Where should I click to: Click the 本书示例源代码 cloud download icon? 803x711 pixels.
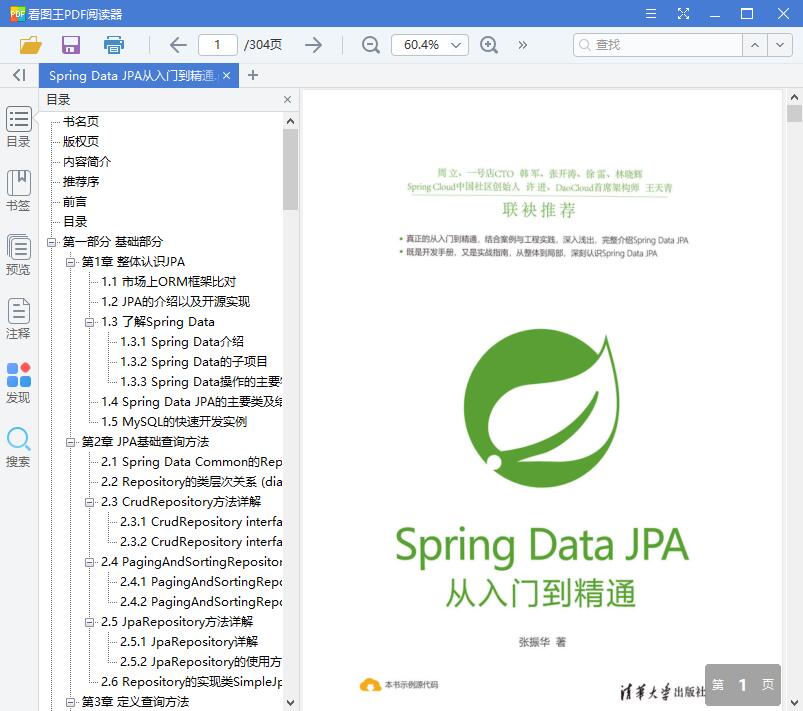click(x=370, y=685)
